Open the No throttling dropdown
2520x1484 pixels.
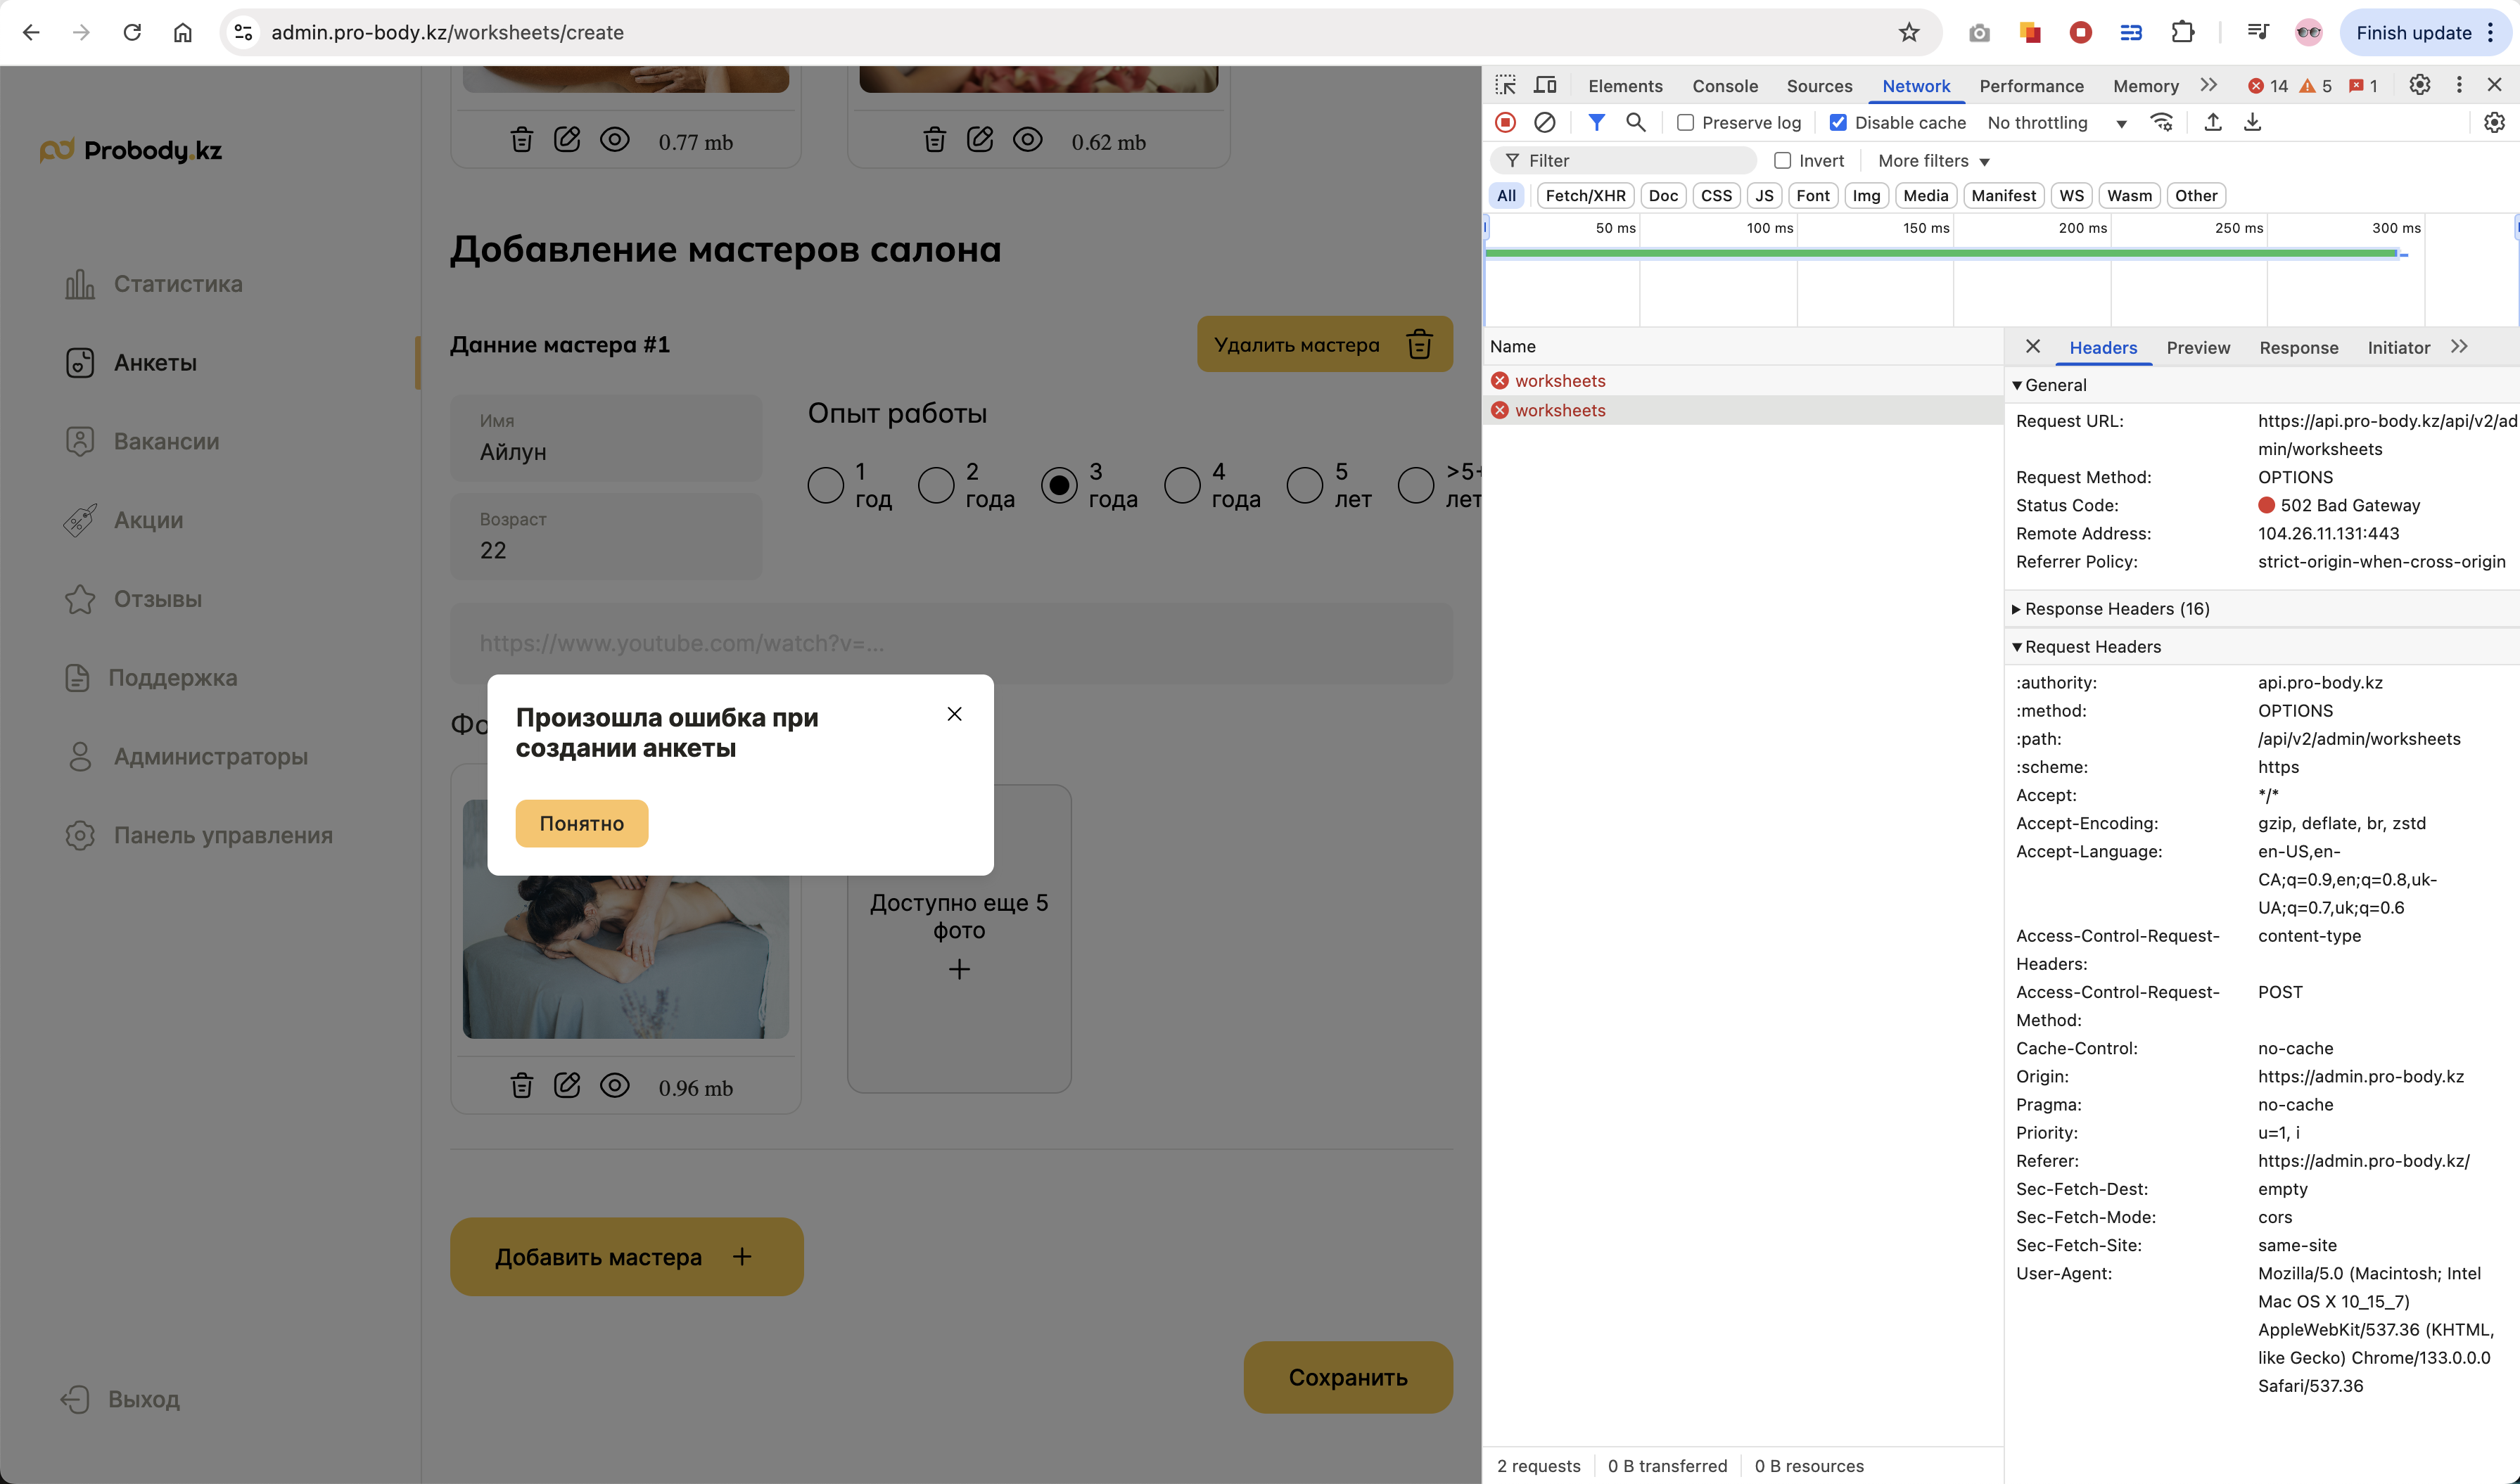(x=2056, y=122)
